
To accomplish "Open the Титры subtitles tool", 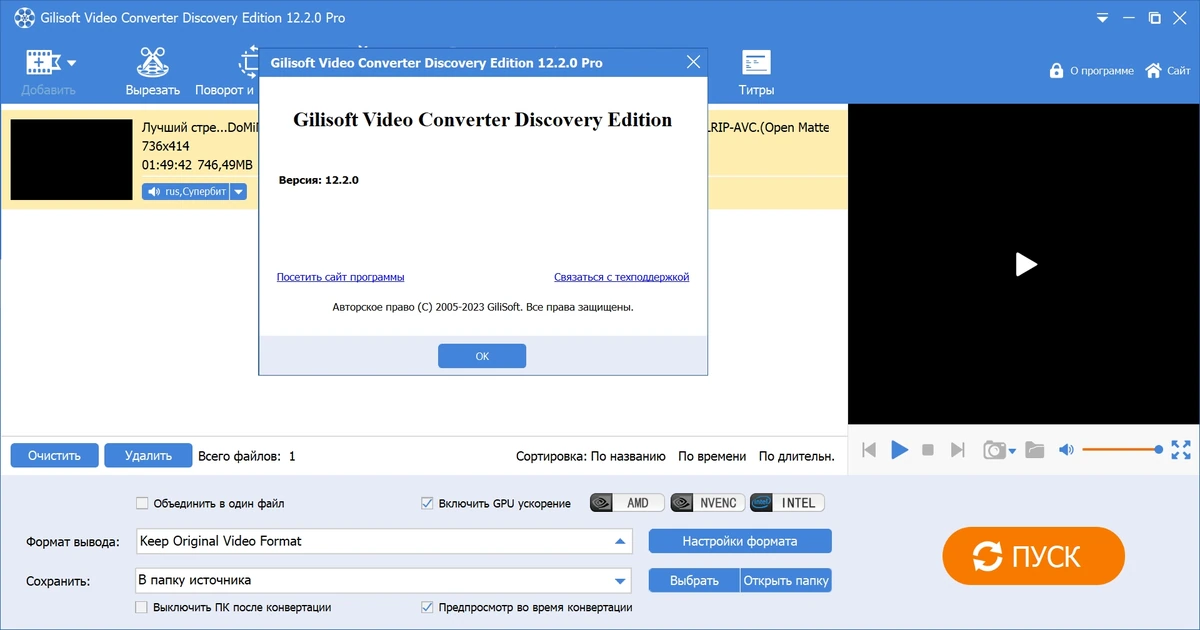I will tap(756, 71).
